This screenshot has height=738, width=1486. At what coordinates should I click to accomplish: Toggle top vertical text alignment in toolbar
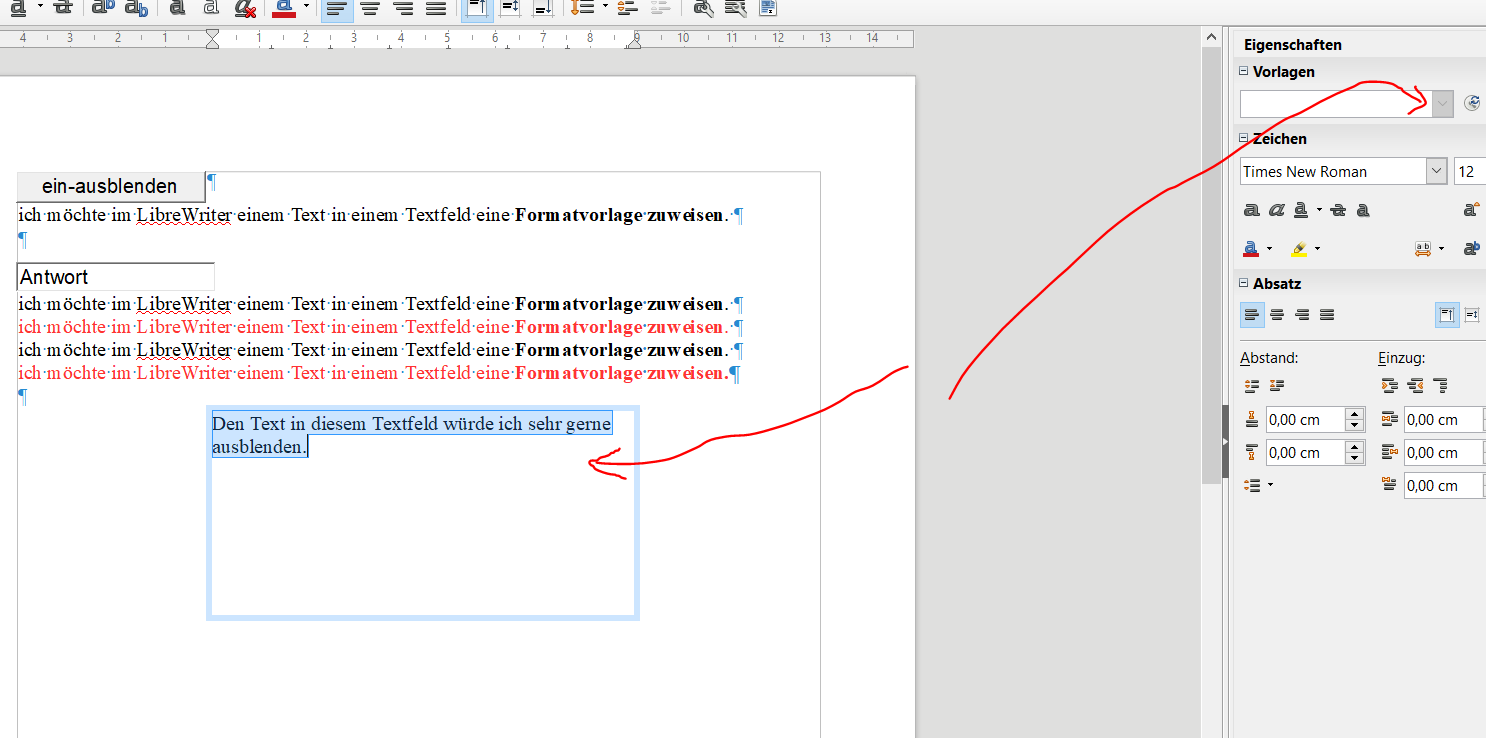pos(477,9)
